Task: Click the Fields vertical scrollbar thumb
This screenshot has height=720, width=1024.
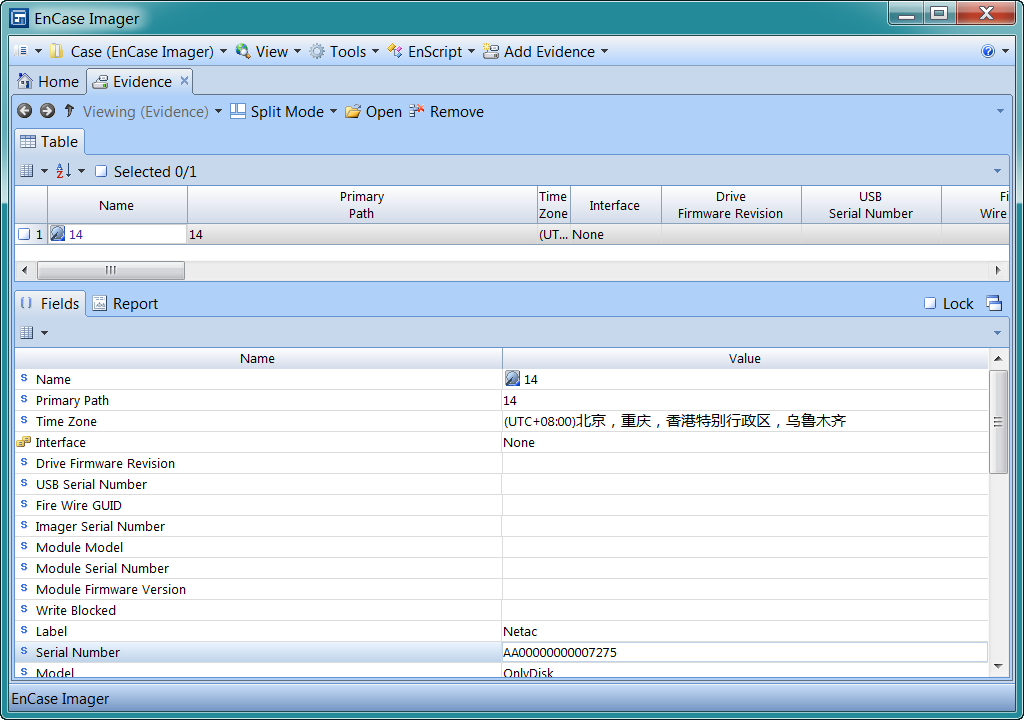Action: (998, 421)
